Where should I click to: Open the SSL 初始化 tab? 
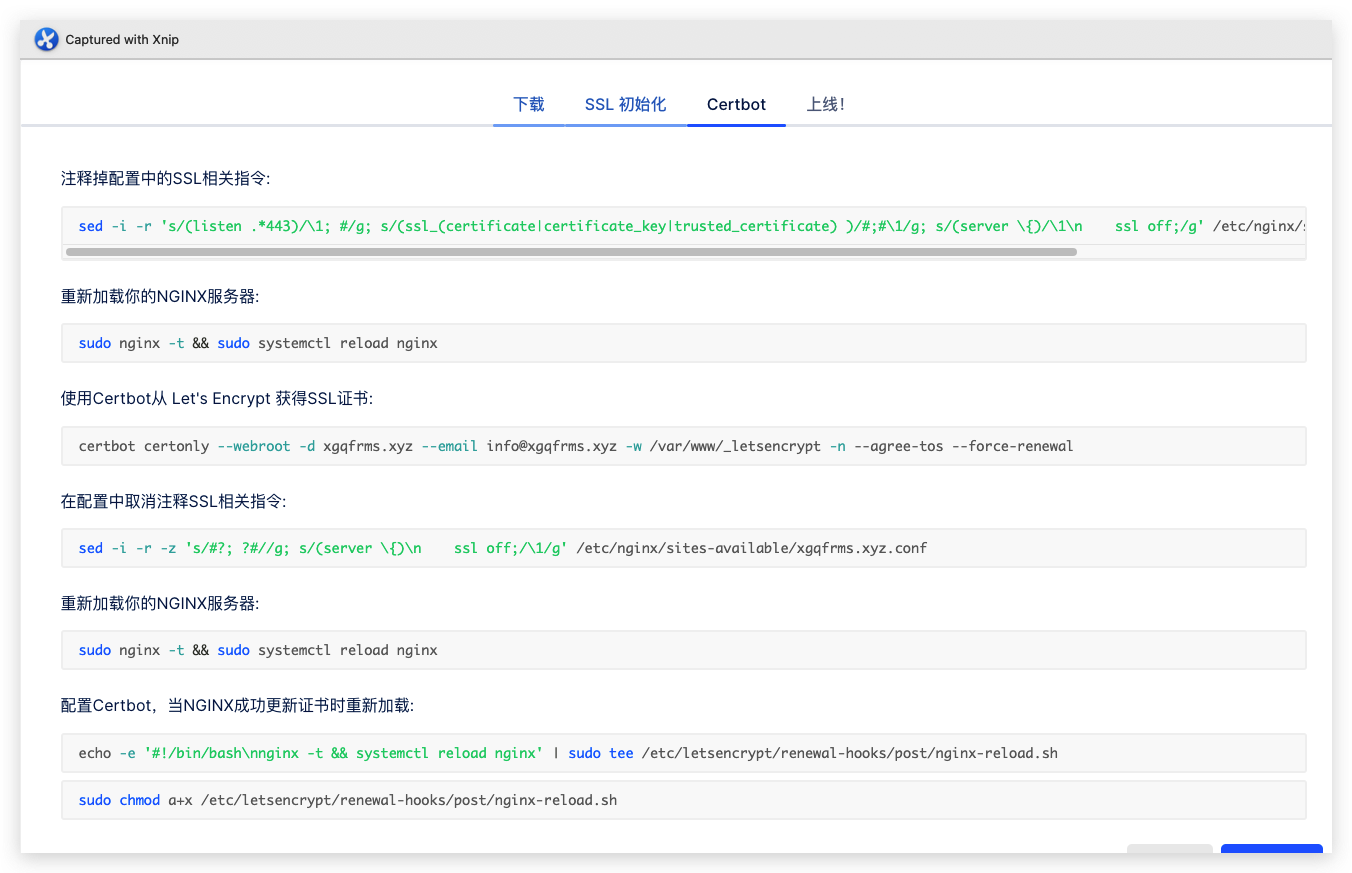coord(626,104)
